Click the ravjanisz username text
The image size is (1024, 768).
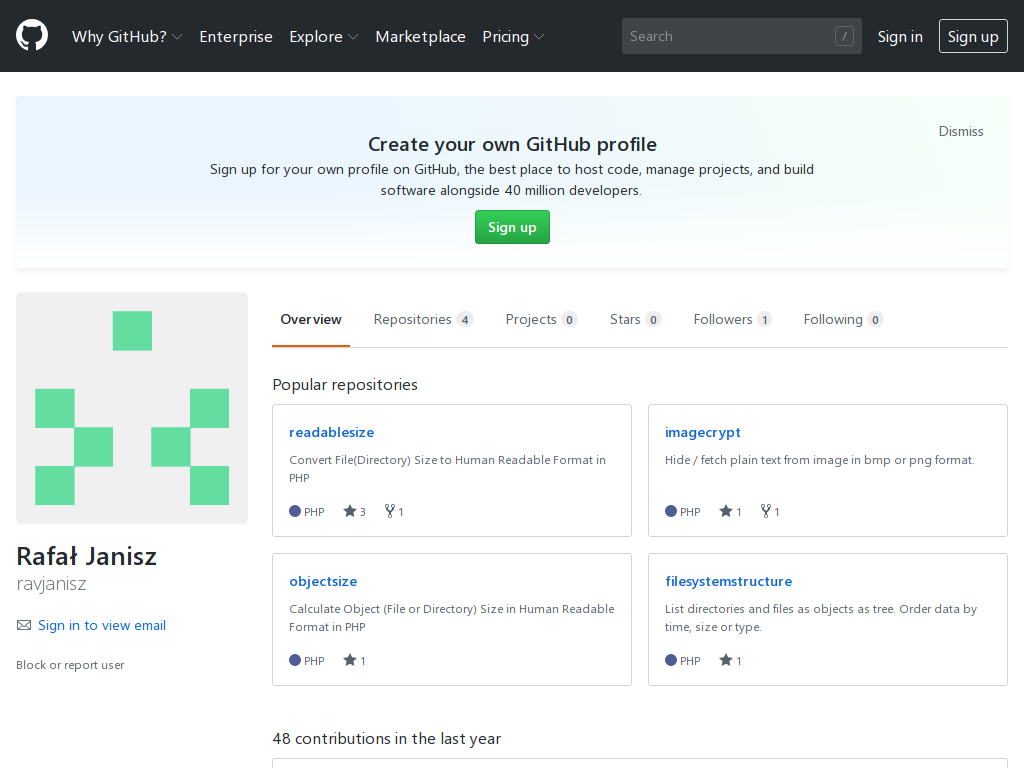point(51,584)
